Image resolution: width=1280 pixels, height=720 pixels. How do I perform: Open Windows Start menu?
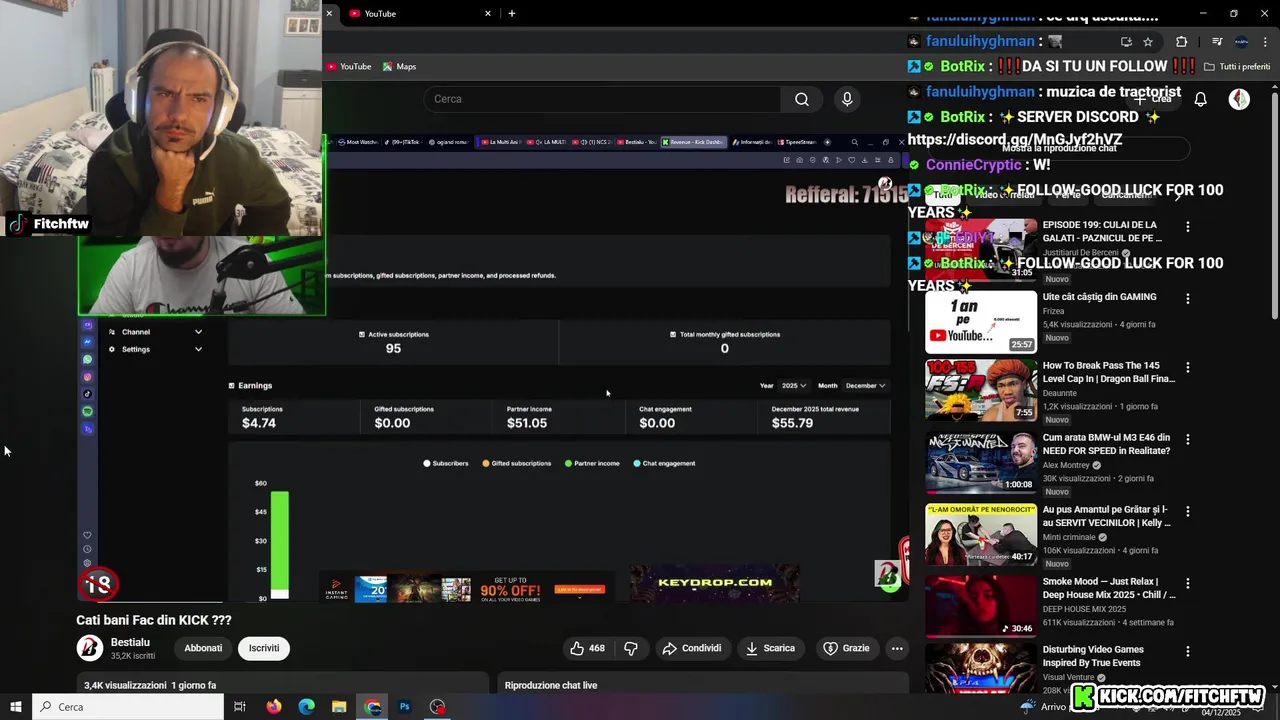pyautogui.click(x=16, y=707)
